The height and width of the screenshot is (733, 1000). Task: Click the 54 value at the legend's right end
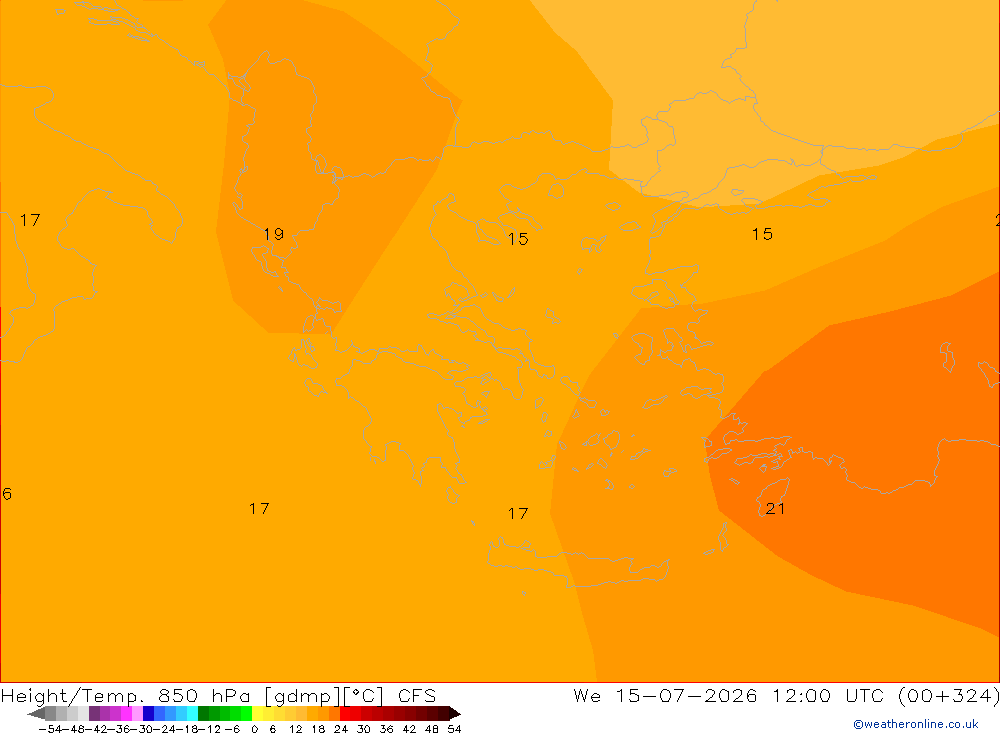[454, 729]
